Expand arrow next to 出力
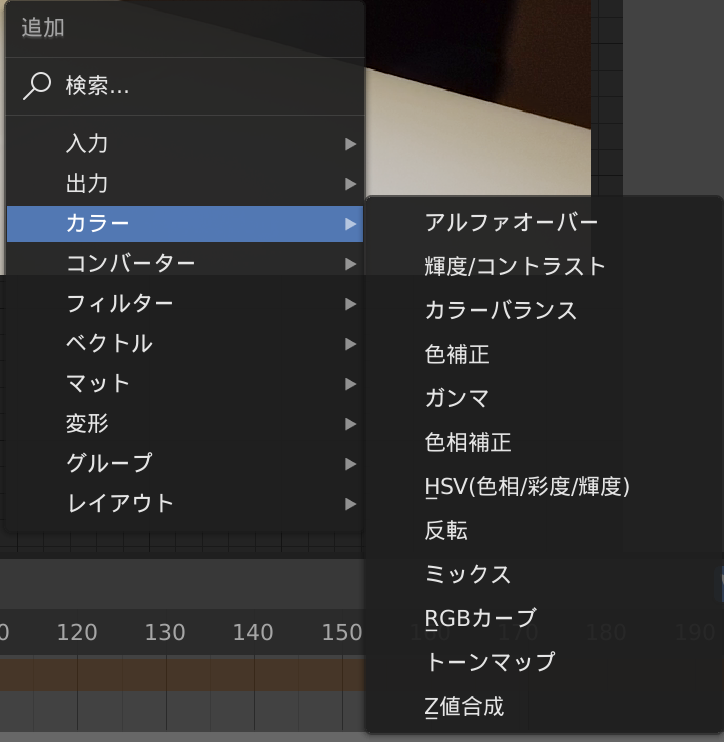 tap(350, 184)
